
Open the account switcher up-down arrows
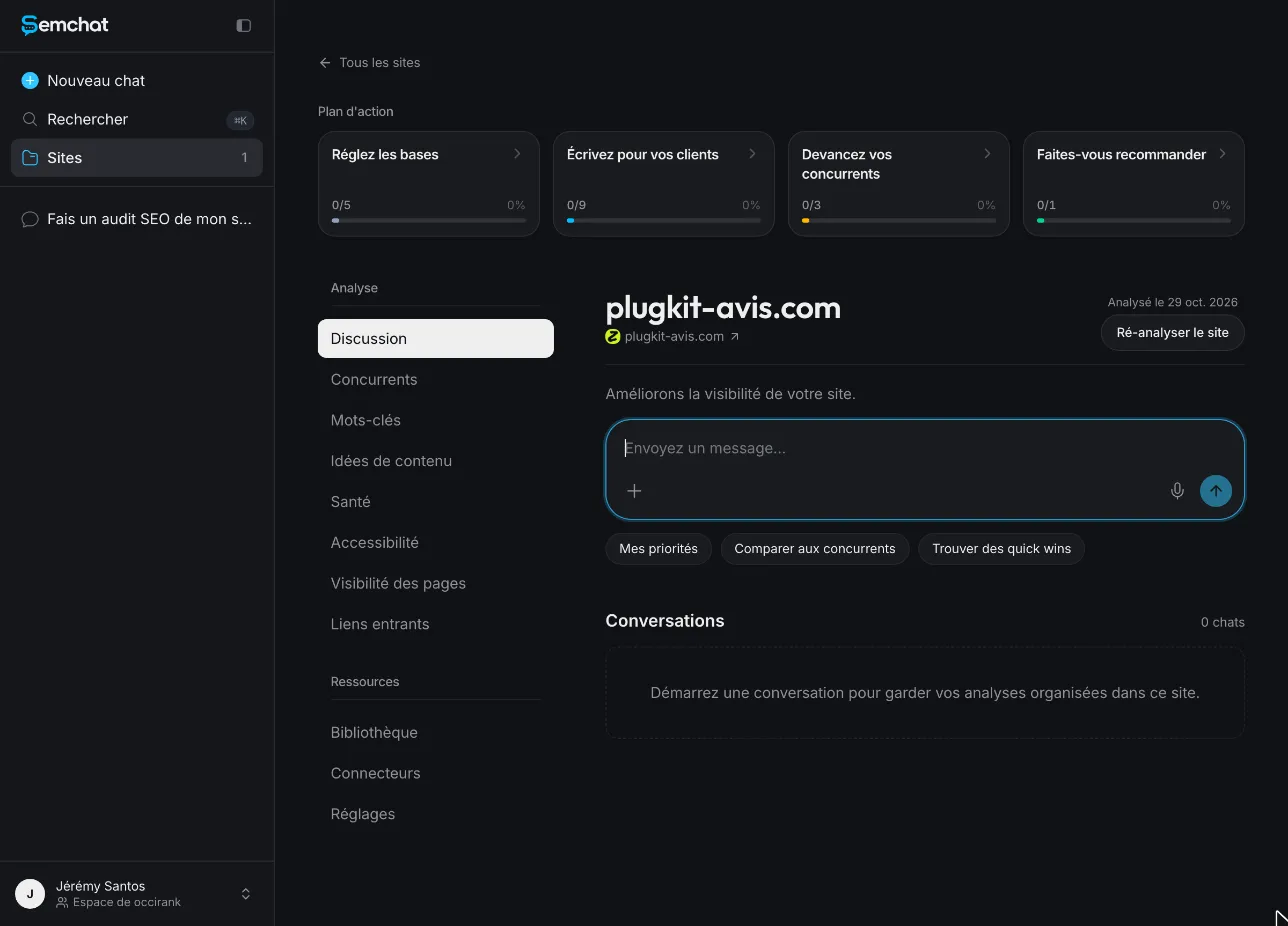(246, 894)
